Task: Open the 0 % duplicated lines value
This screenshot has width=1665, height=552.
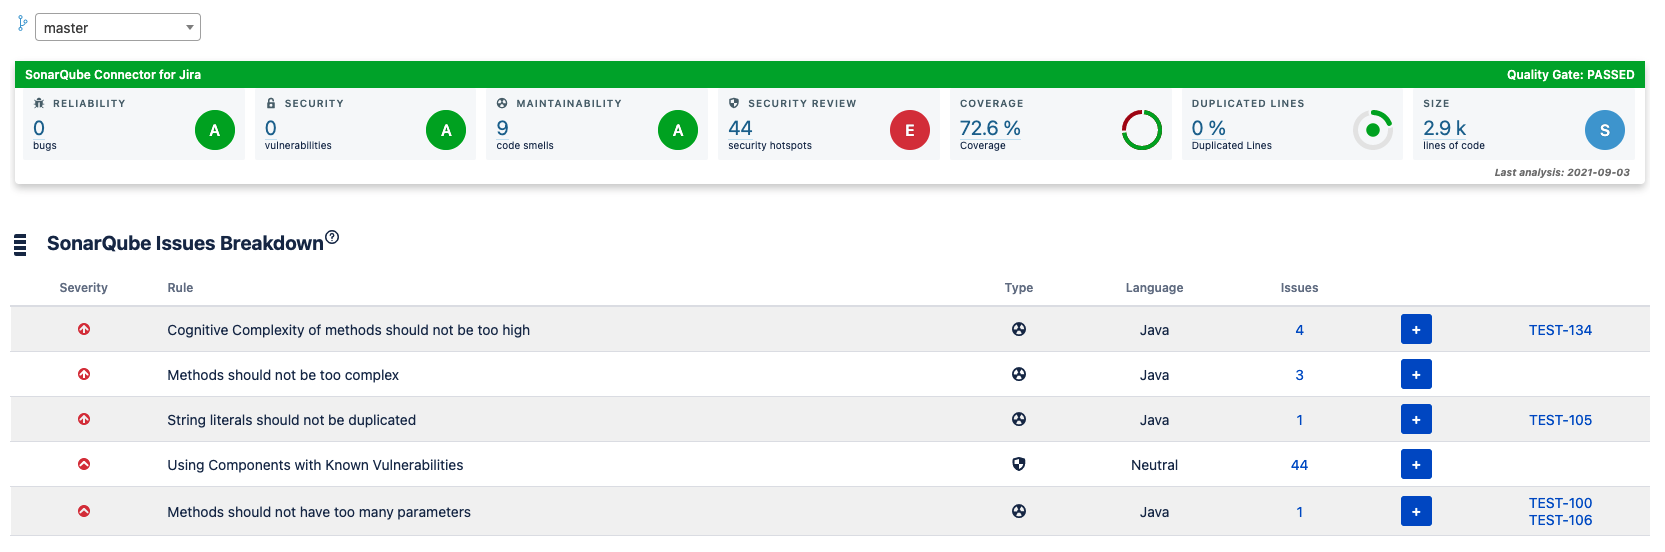Action: tap(1208, 128)
